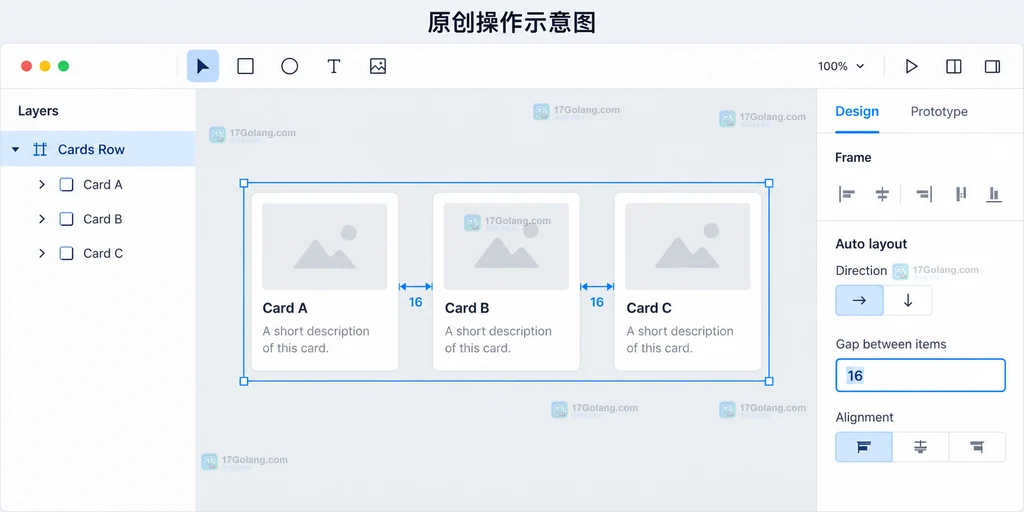Click the gap handle between Card A and Card B

pyautogui.click(x=415, y=287)
